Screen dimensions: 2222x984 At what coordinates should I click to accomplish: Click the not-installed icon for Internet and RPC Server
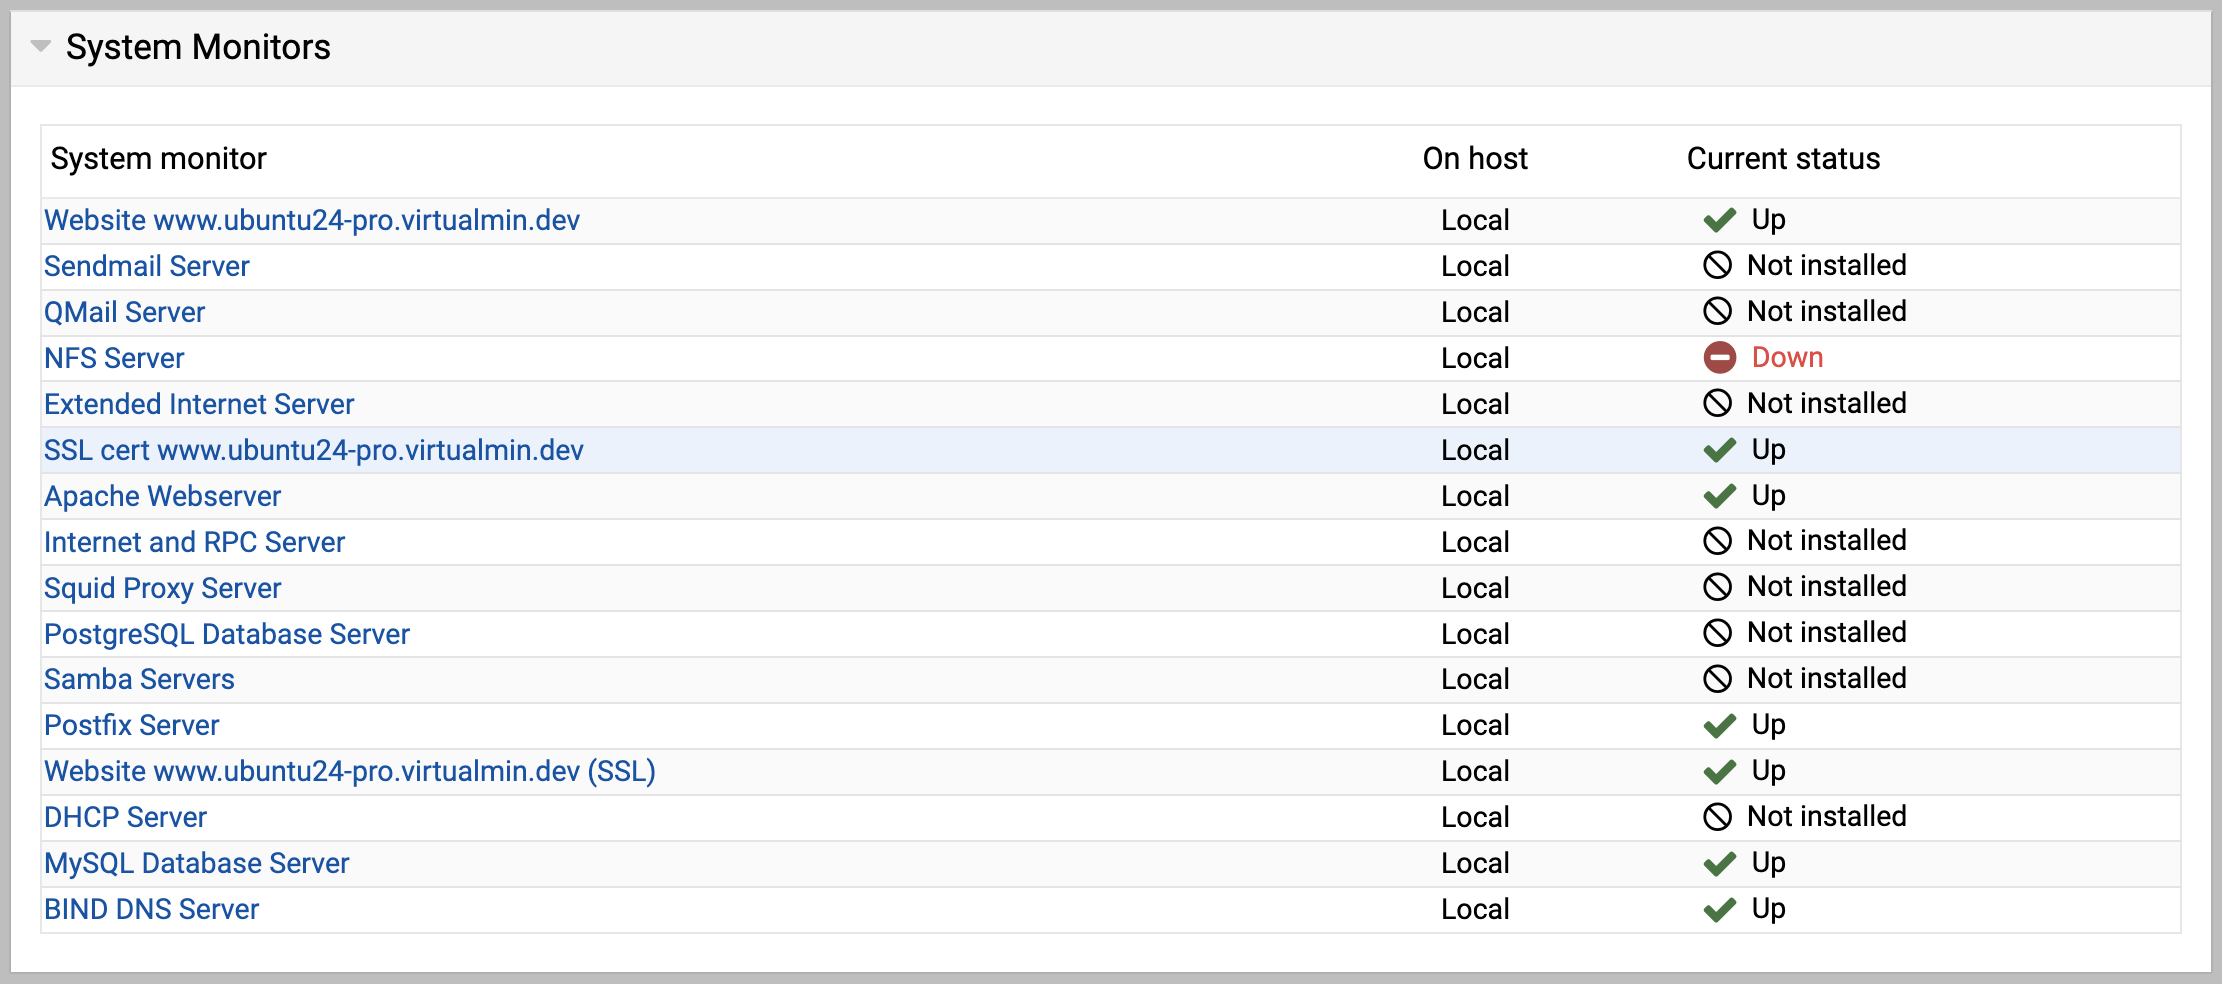point(1717,541)
